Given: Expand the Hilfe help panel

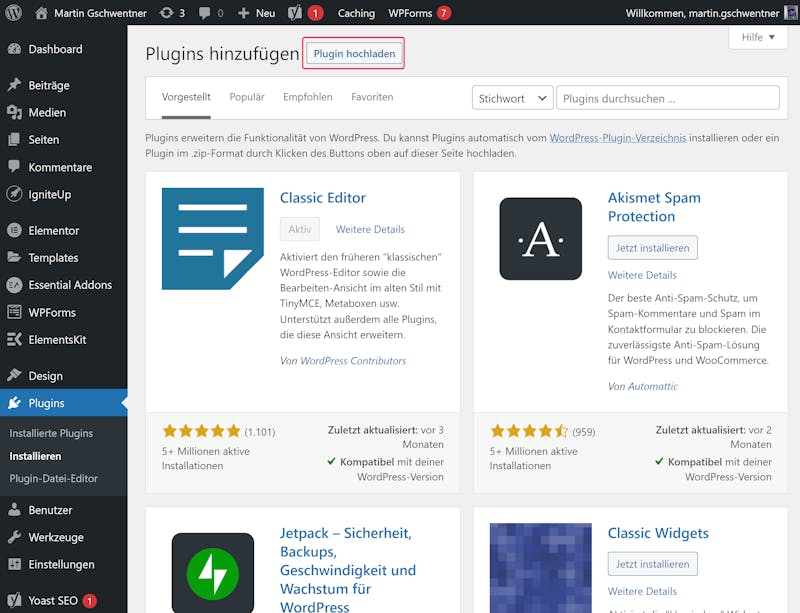Looking at the screenshot, I should tap(758, 37).
